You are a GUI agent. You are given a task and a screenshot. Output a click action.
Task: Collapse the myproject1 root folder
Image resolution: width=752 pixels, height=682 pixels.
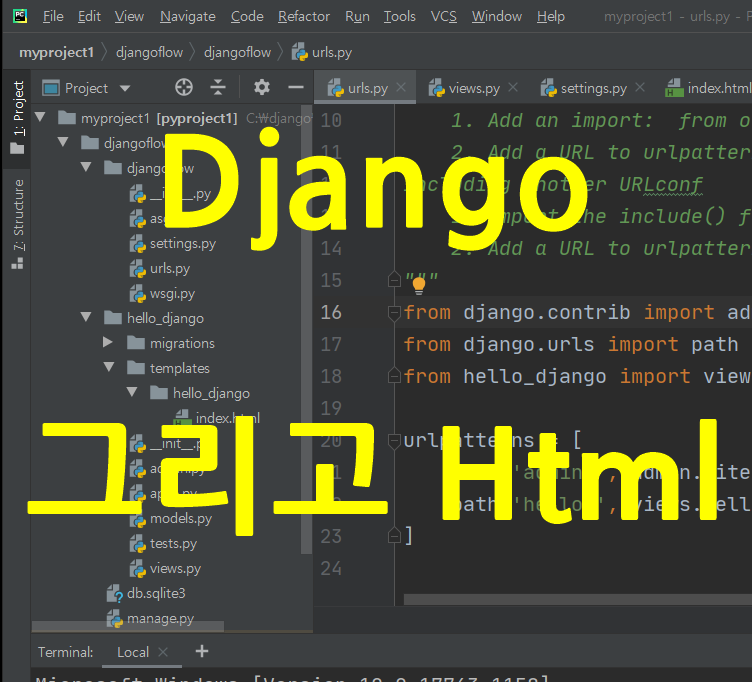point(40,117)
